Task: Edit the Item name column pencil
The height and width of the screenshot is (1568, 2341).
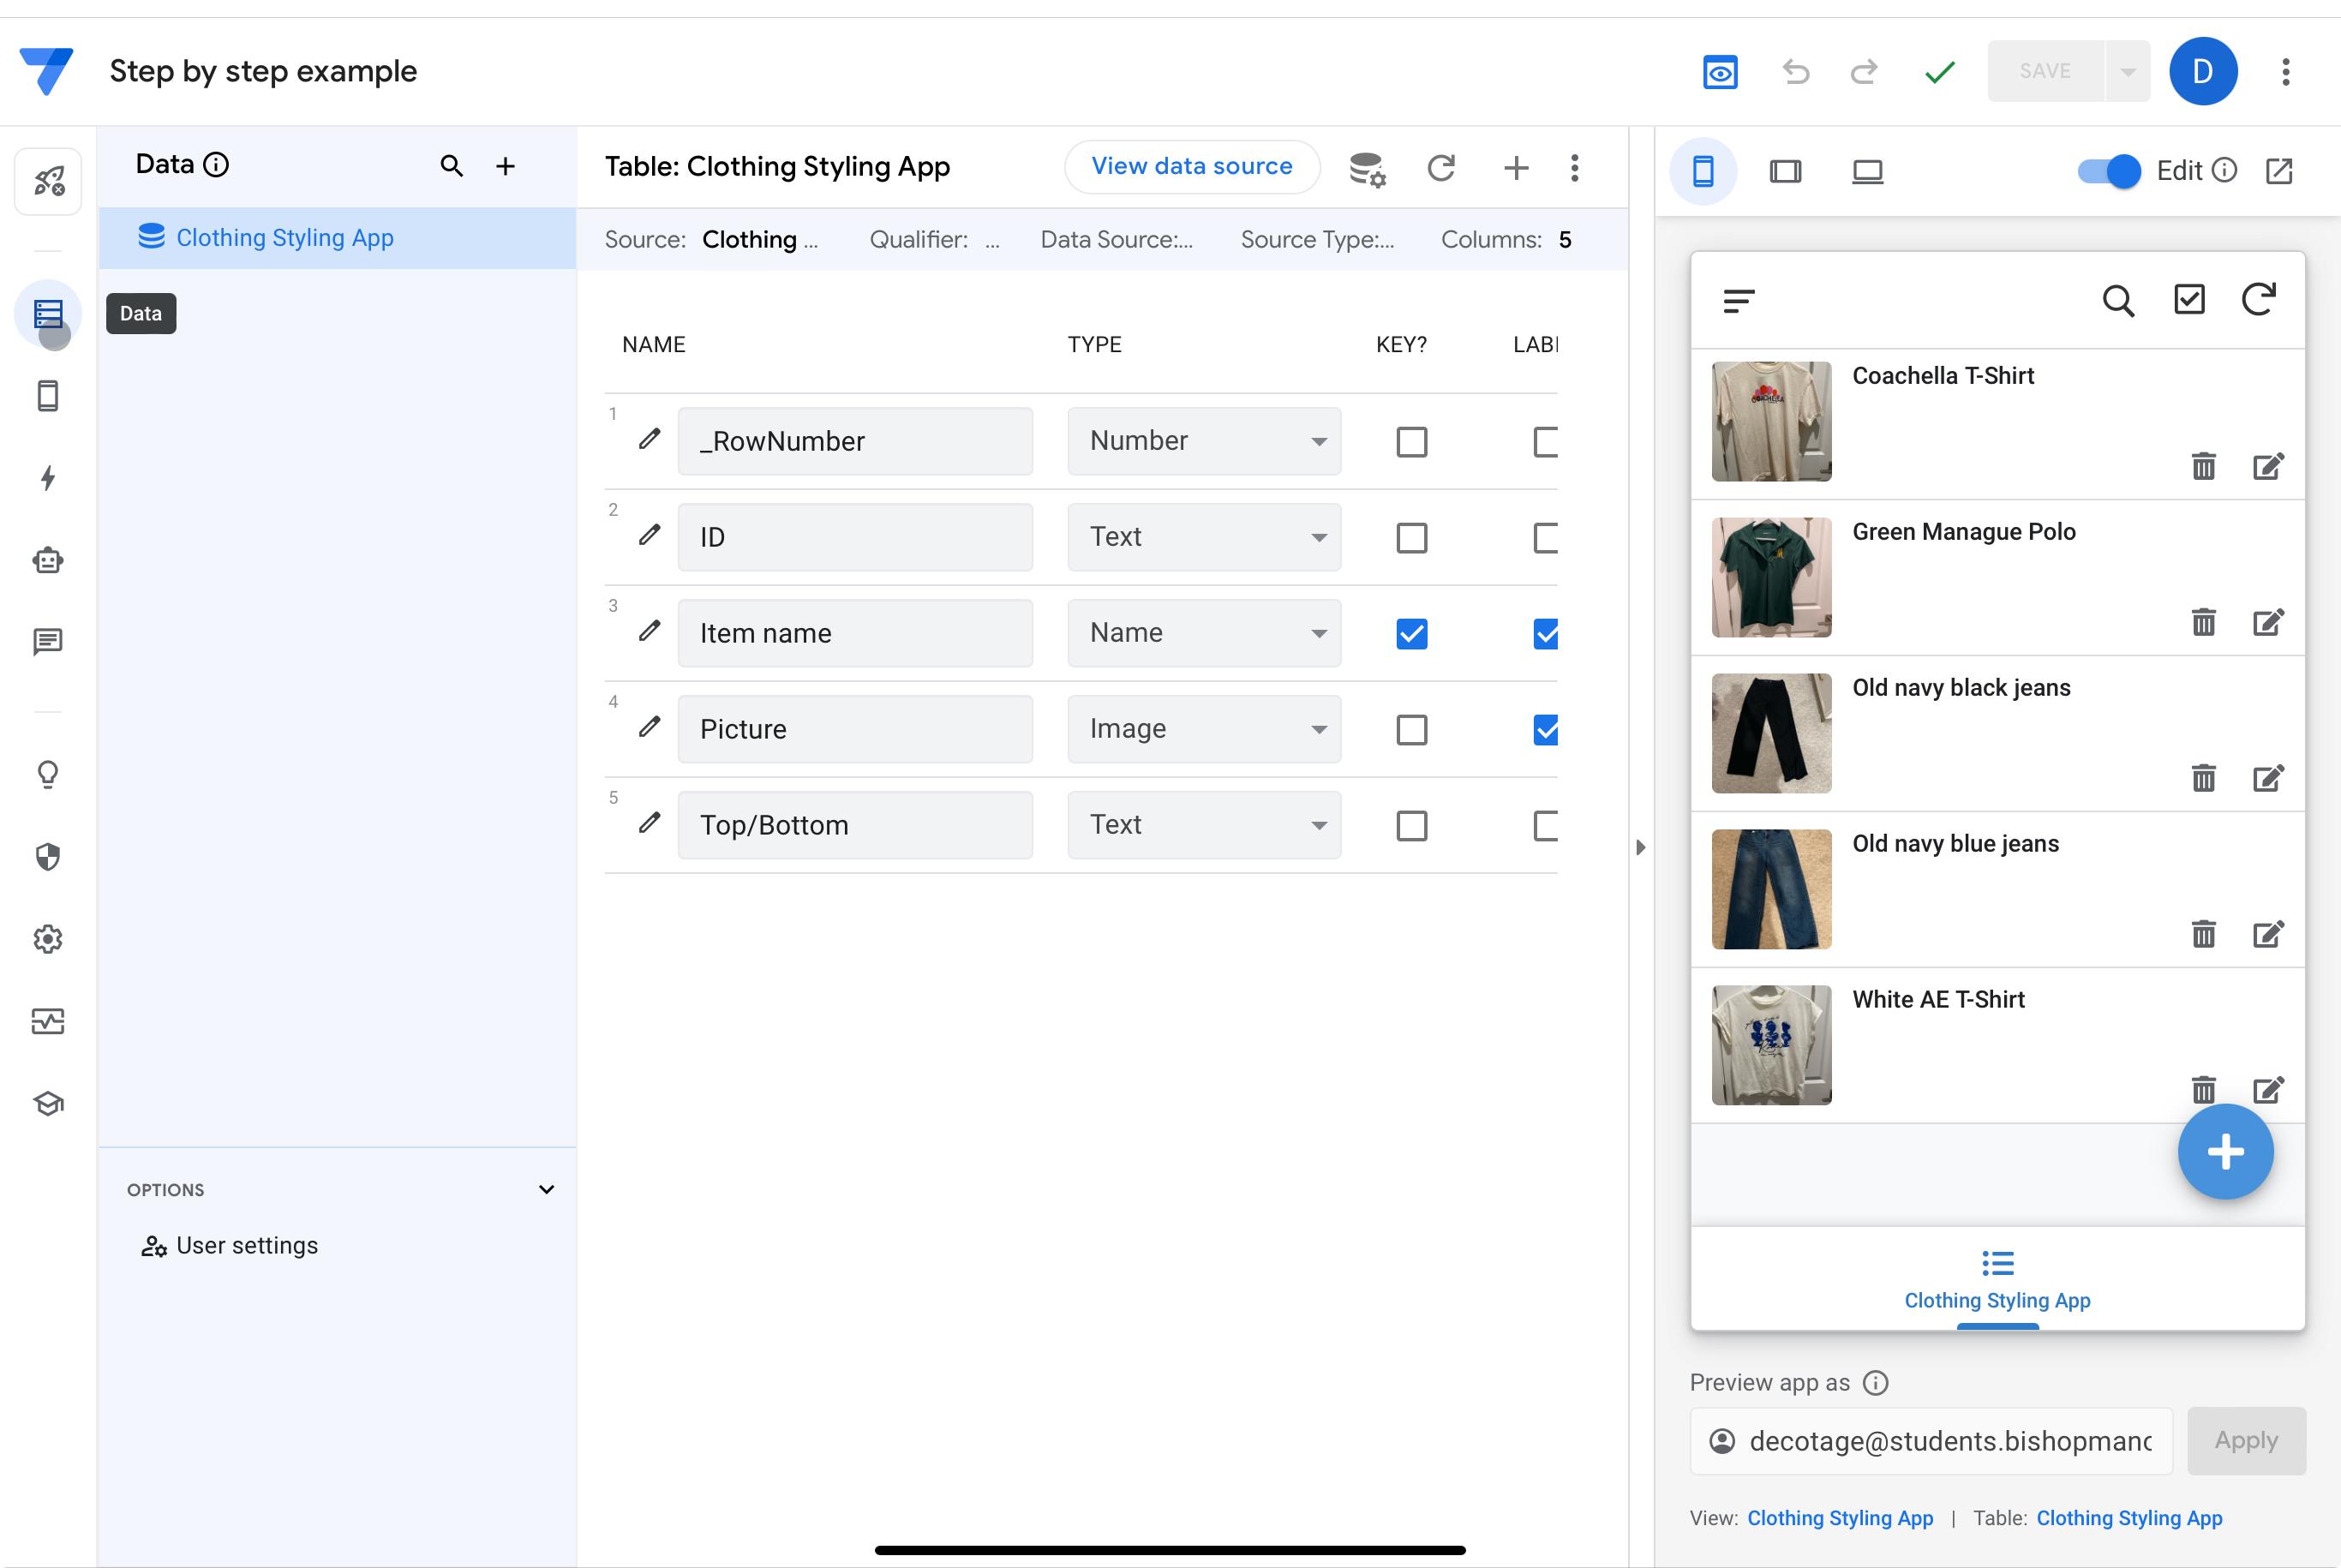Action: (650, 631)
